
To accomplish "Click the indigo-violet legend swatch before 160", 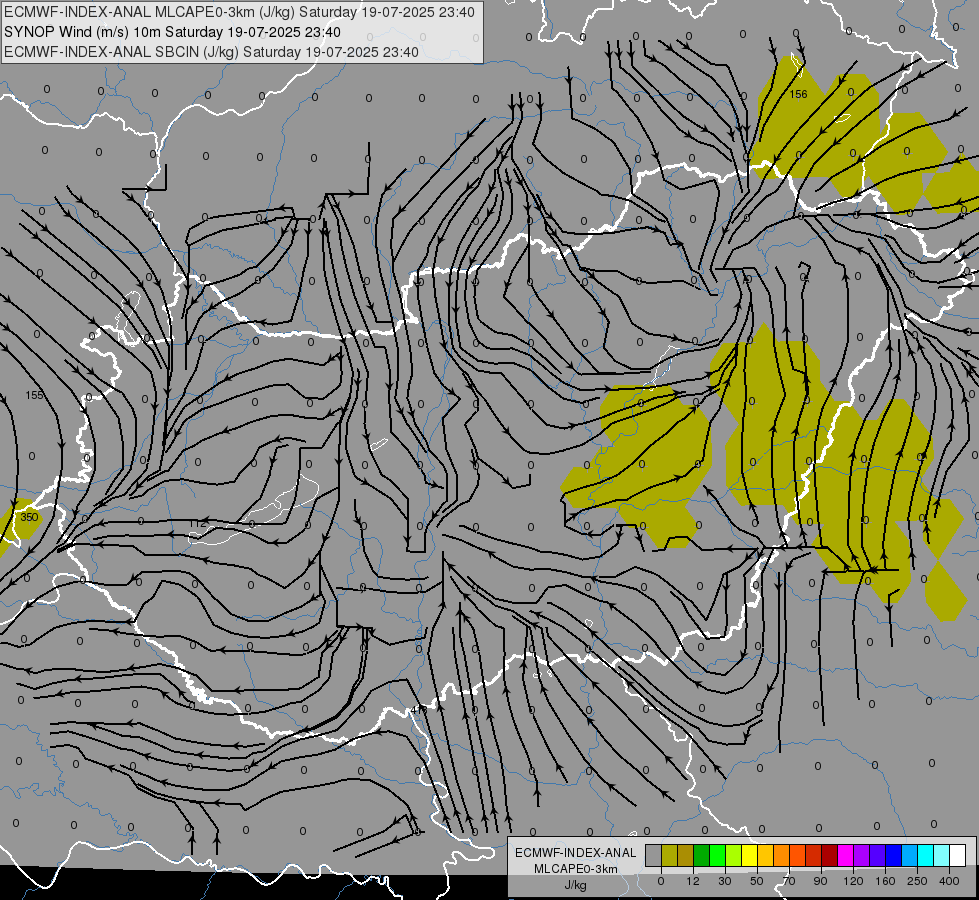I will click(x=878, y=855).
